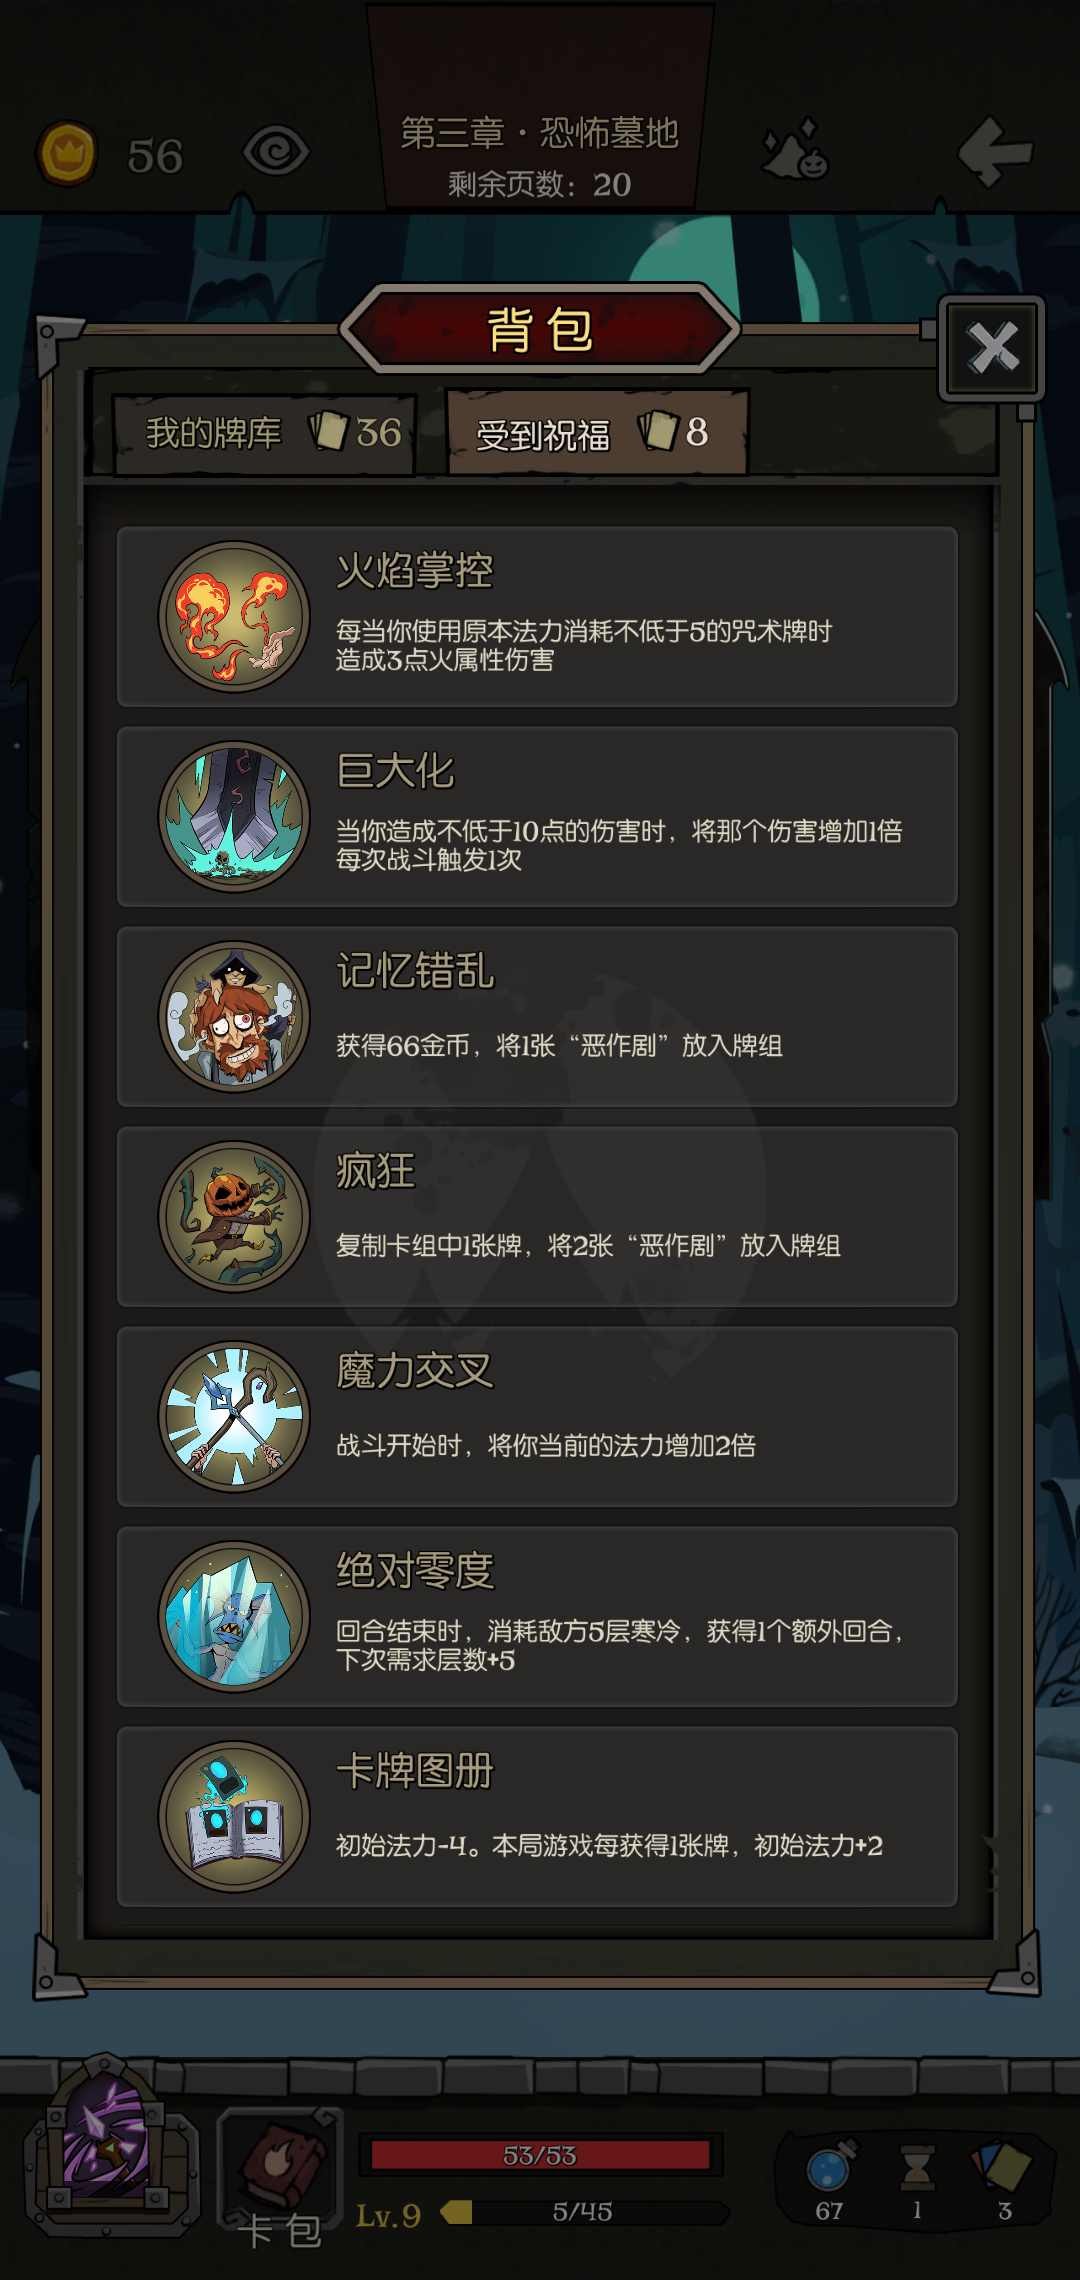Viewport: 1080px width, 2280px height.
Task: Select the 受到祝福 tab
Action: click(x=597, y=432)
